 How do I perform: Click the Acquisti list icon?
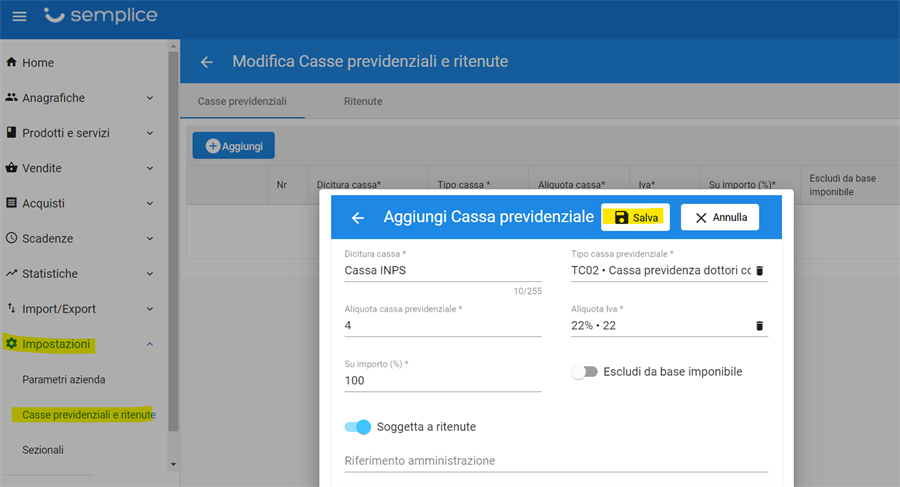tap(11, 203)
